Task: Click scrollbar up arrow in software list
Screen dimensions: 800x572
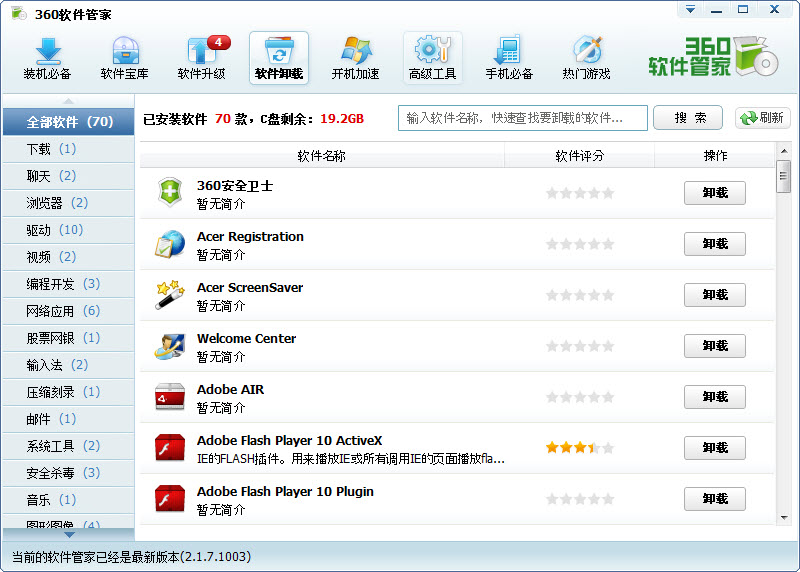Action: click(x=784, y=151)
